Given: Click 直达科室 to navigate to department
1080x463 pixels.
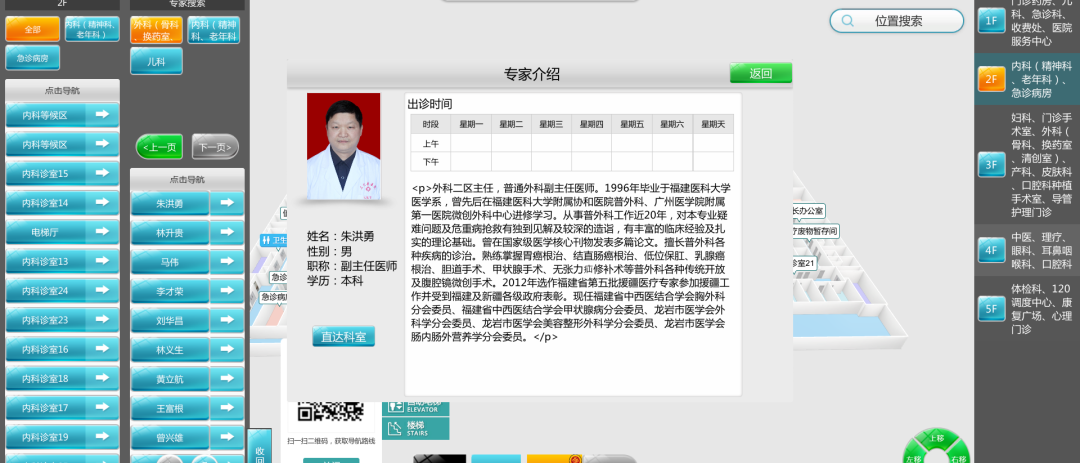Looking at the screenshot, I should 343,337.
